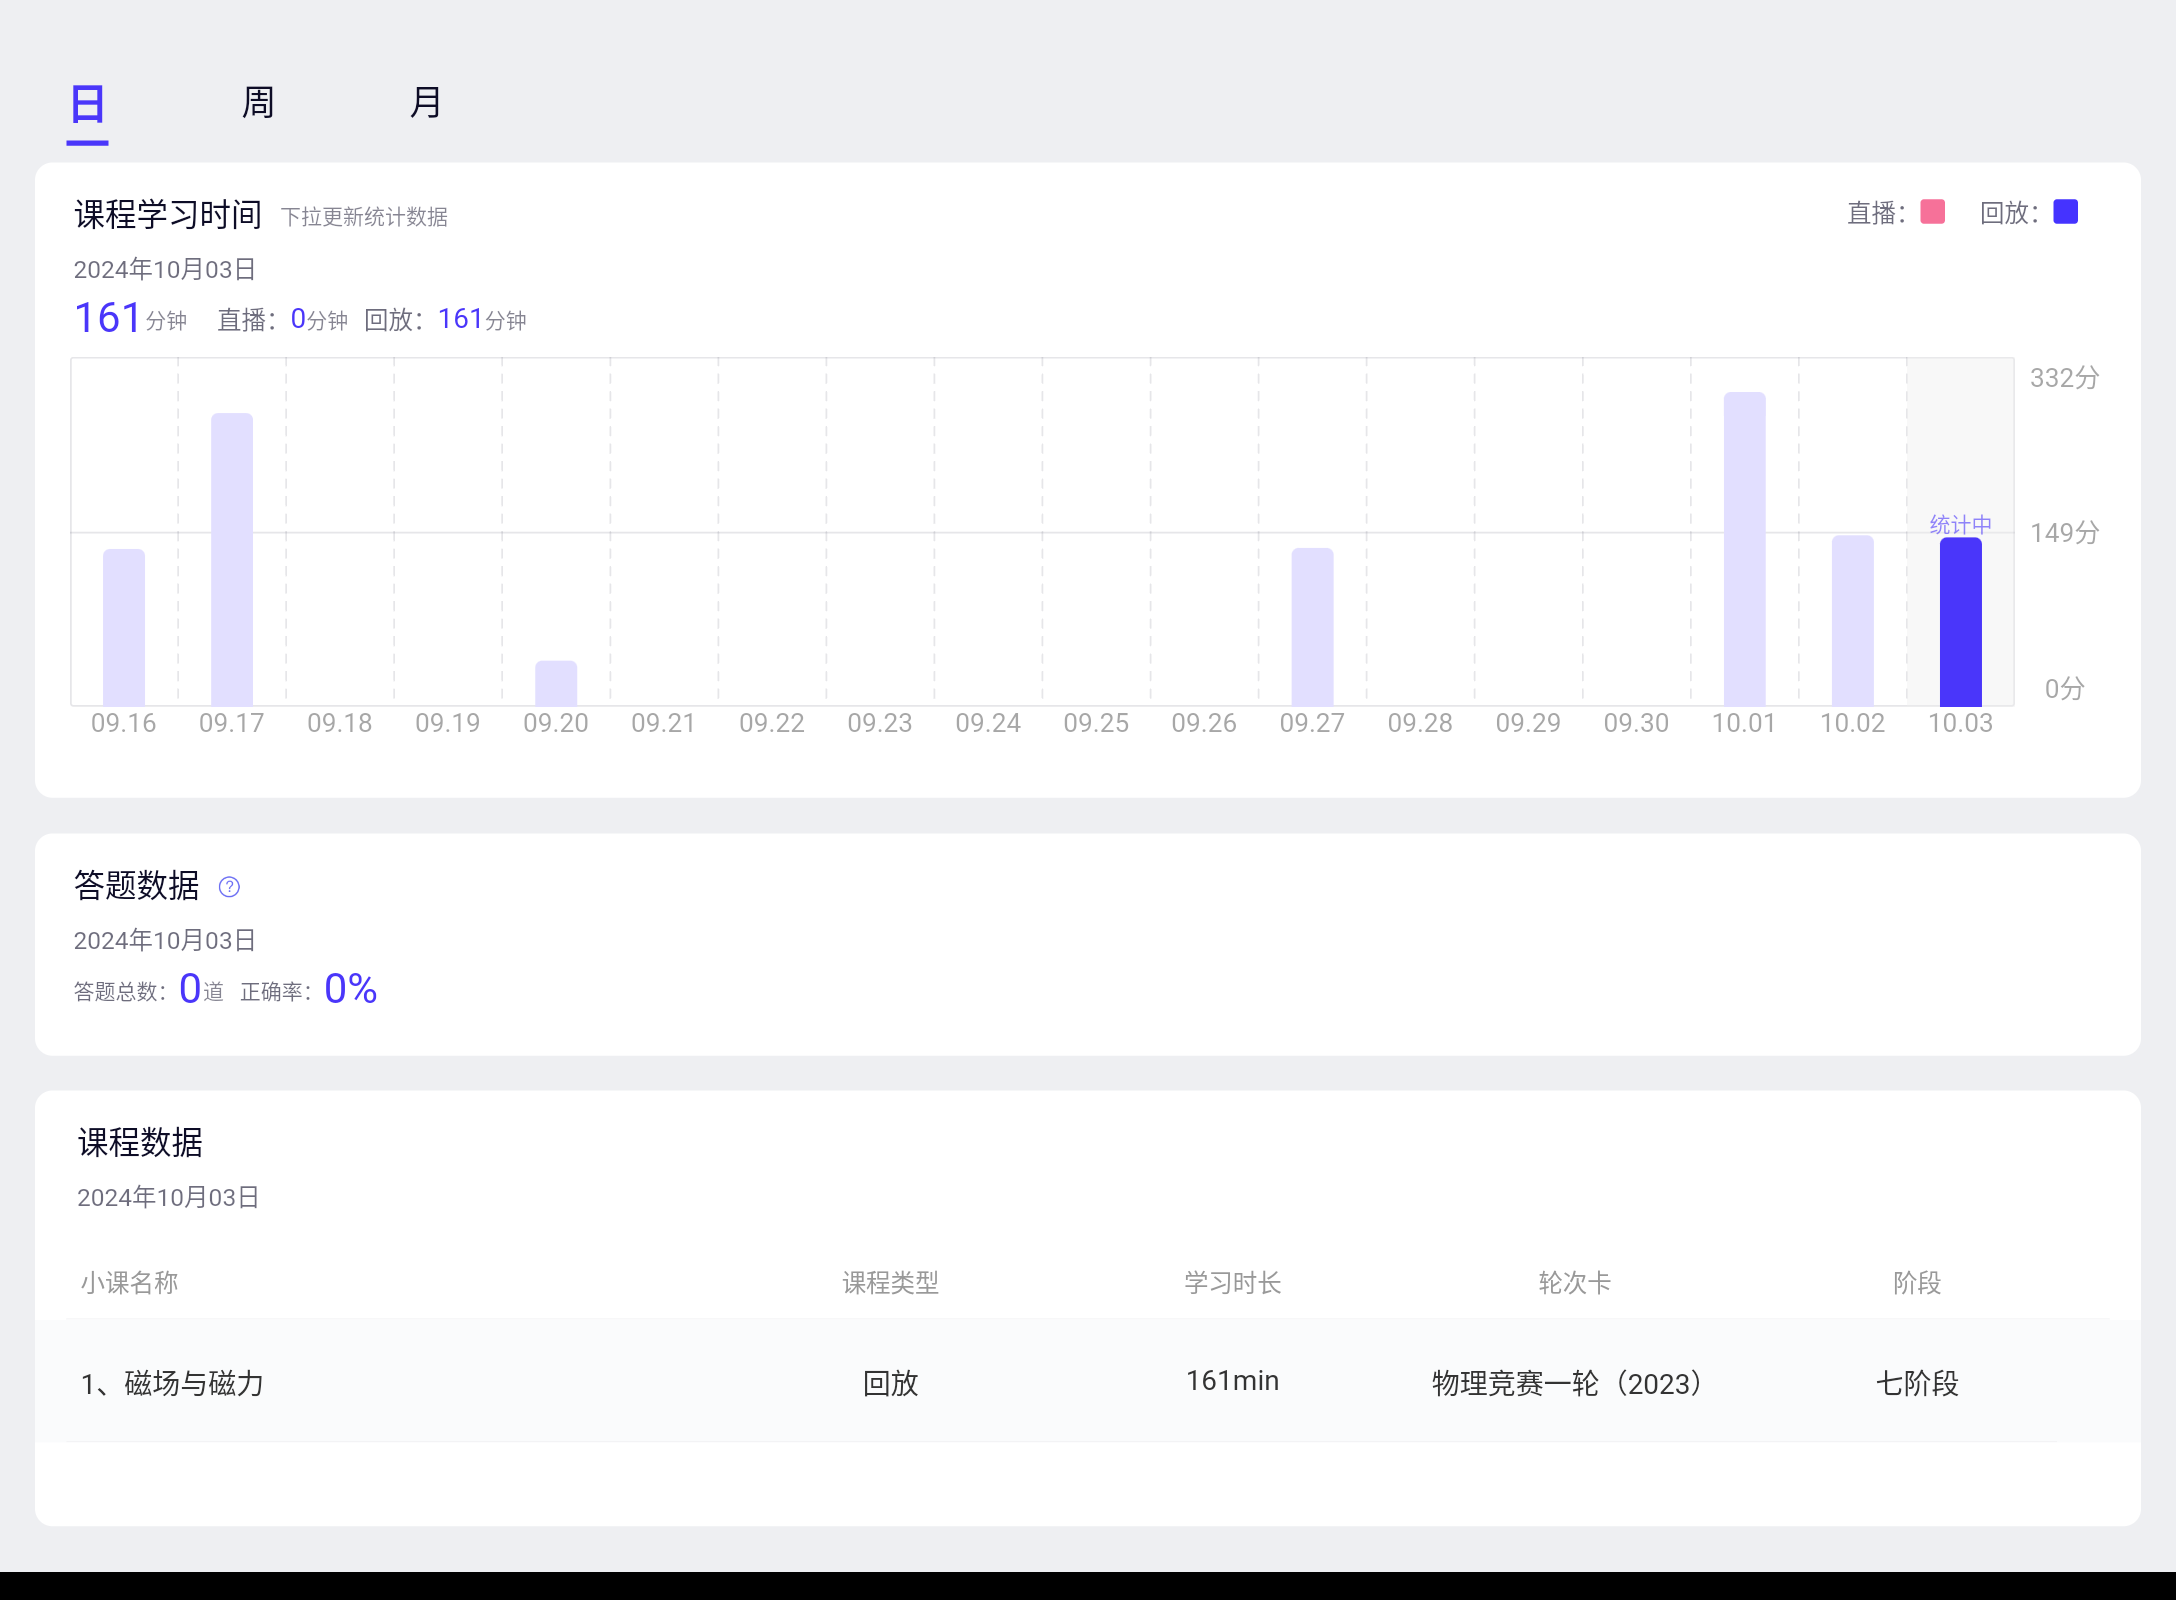Click the 0分 axis value

2064,689
